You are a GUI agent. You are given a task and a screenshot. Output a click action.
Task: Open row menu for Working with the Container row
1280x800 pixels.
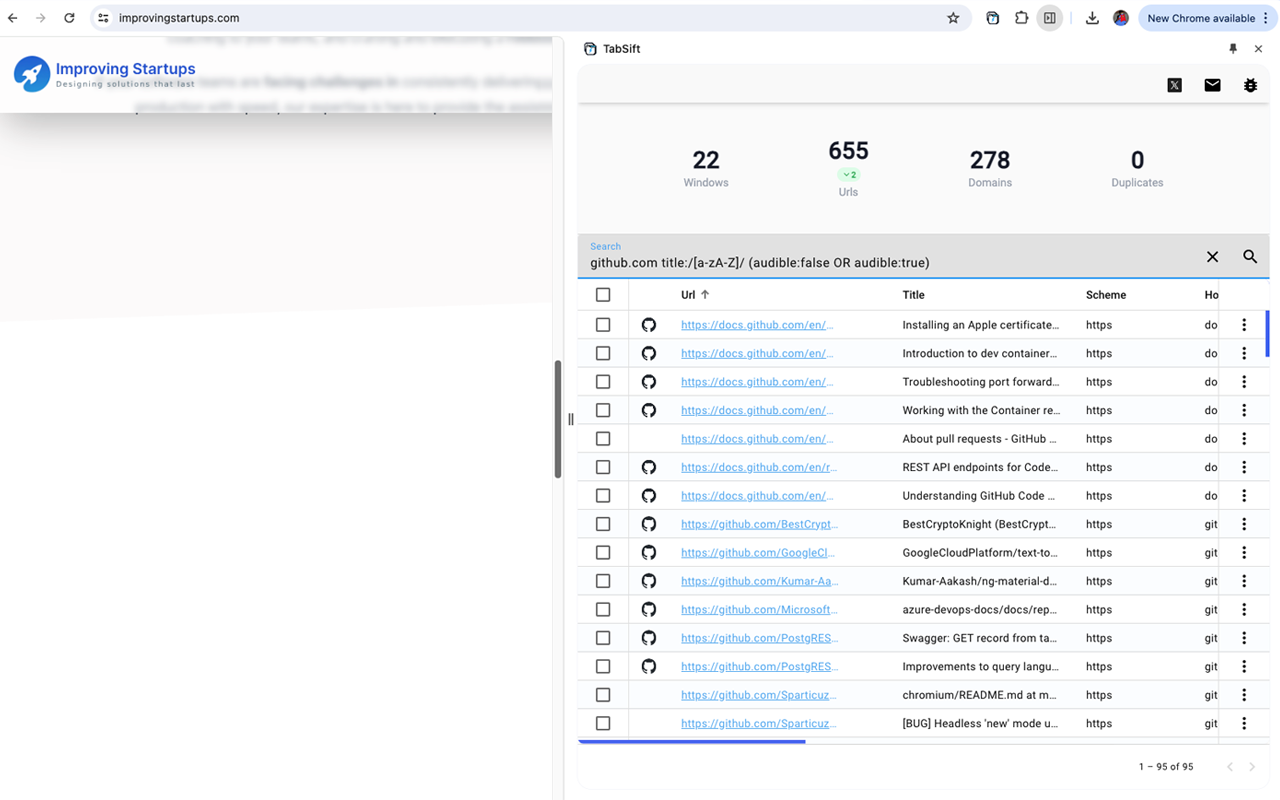click(1244, 410)
